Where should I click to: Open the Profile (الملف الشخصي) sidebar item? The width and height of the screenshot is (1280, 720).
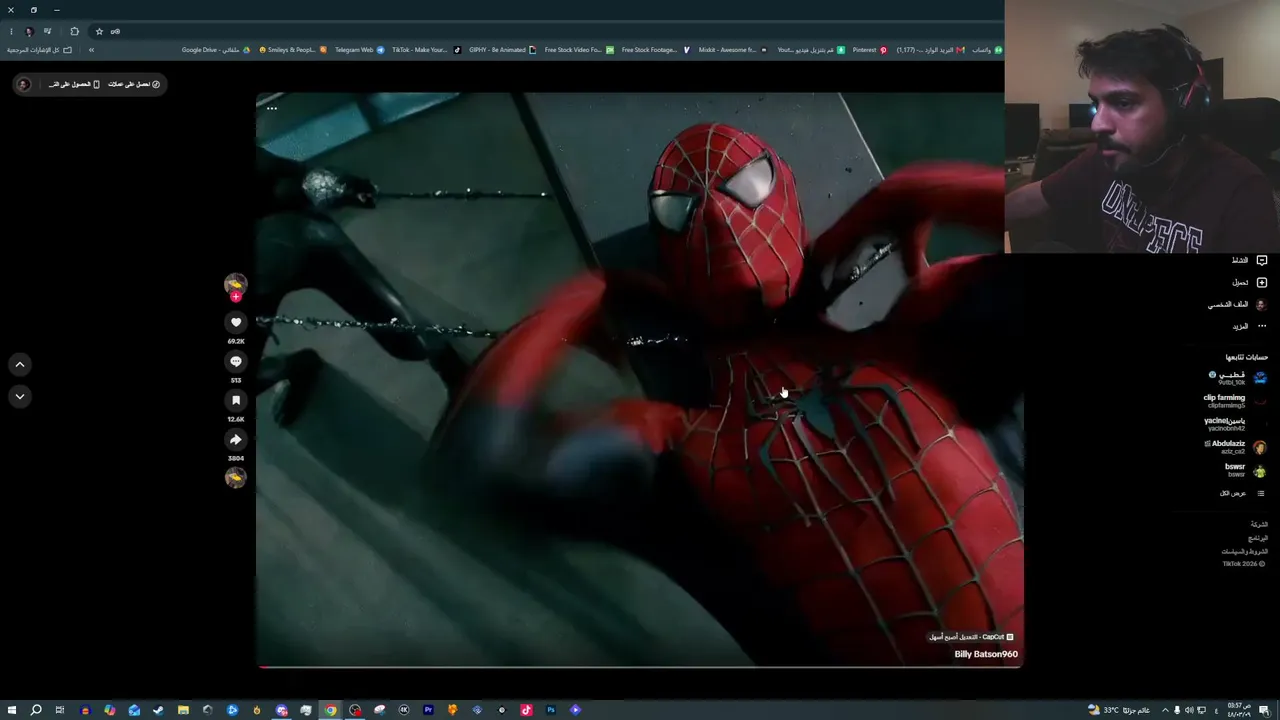(1237, 304)
